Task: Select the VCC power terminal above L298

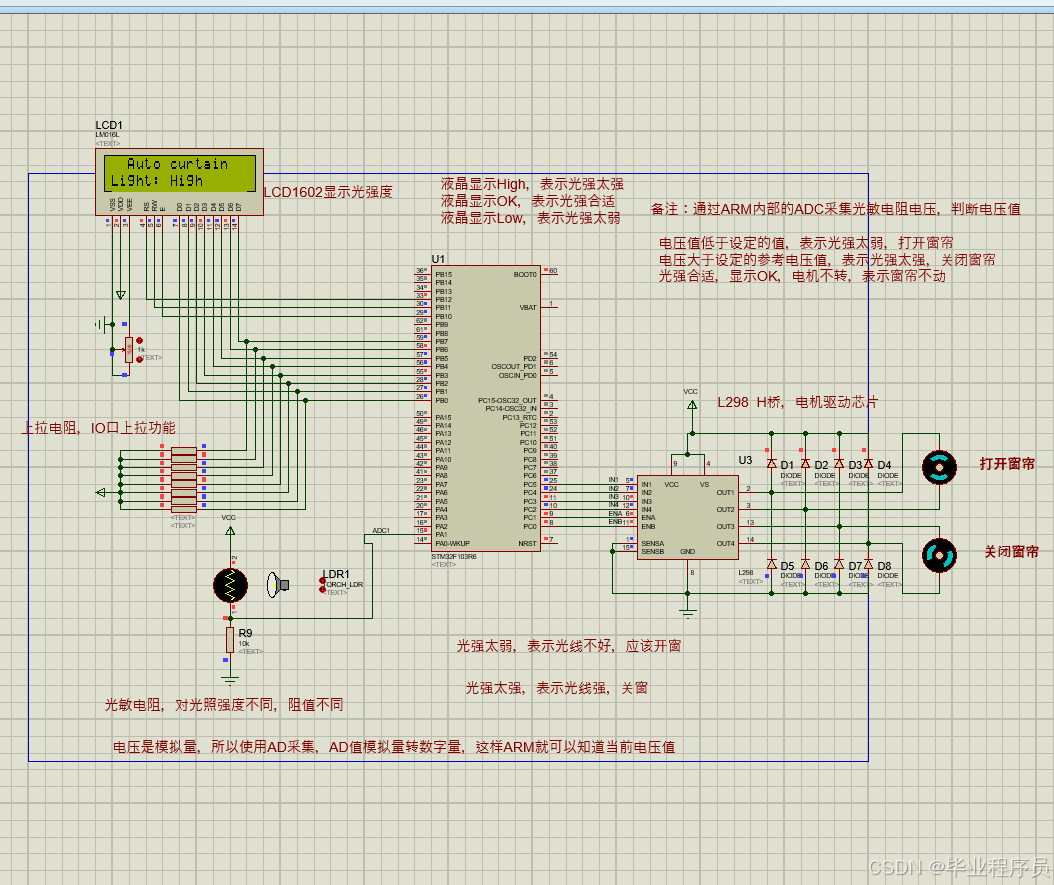Action: click(x=692, y=405)
